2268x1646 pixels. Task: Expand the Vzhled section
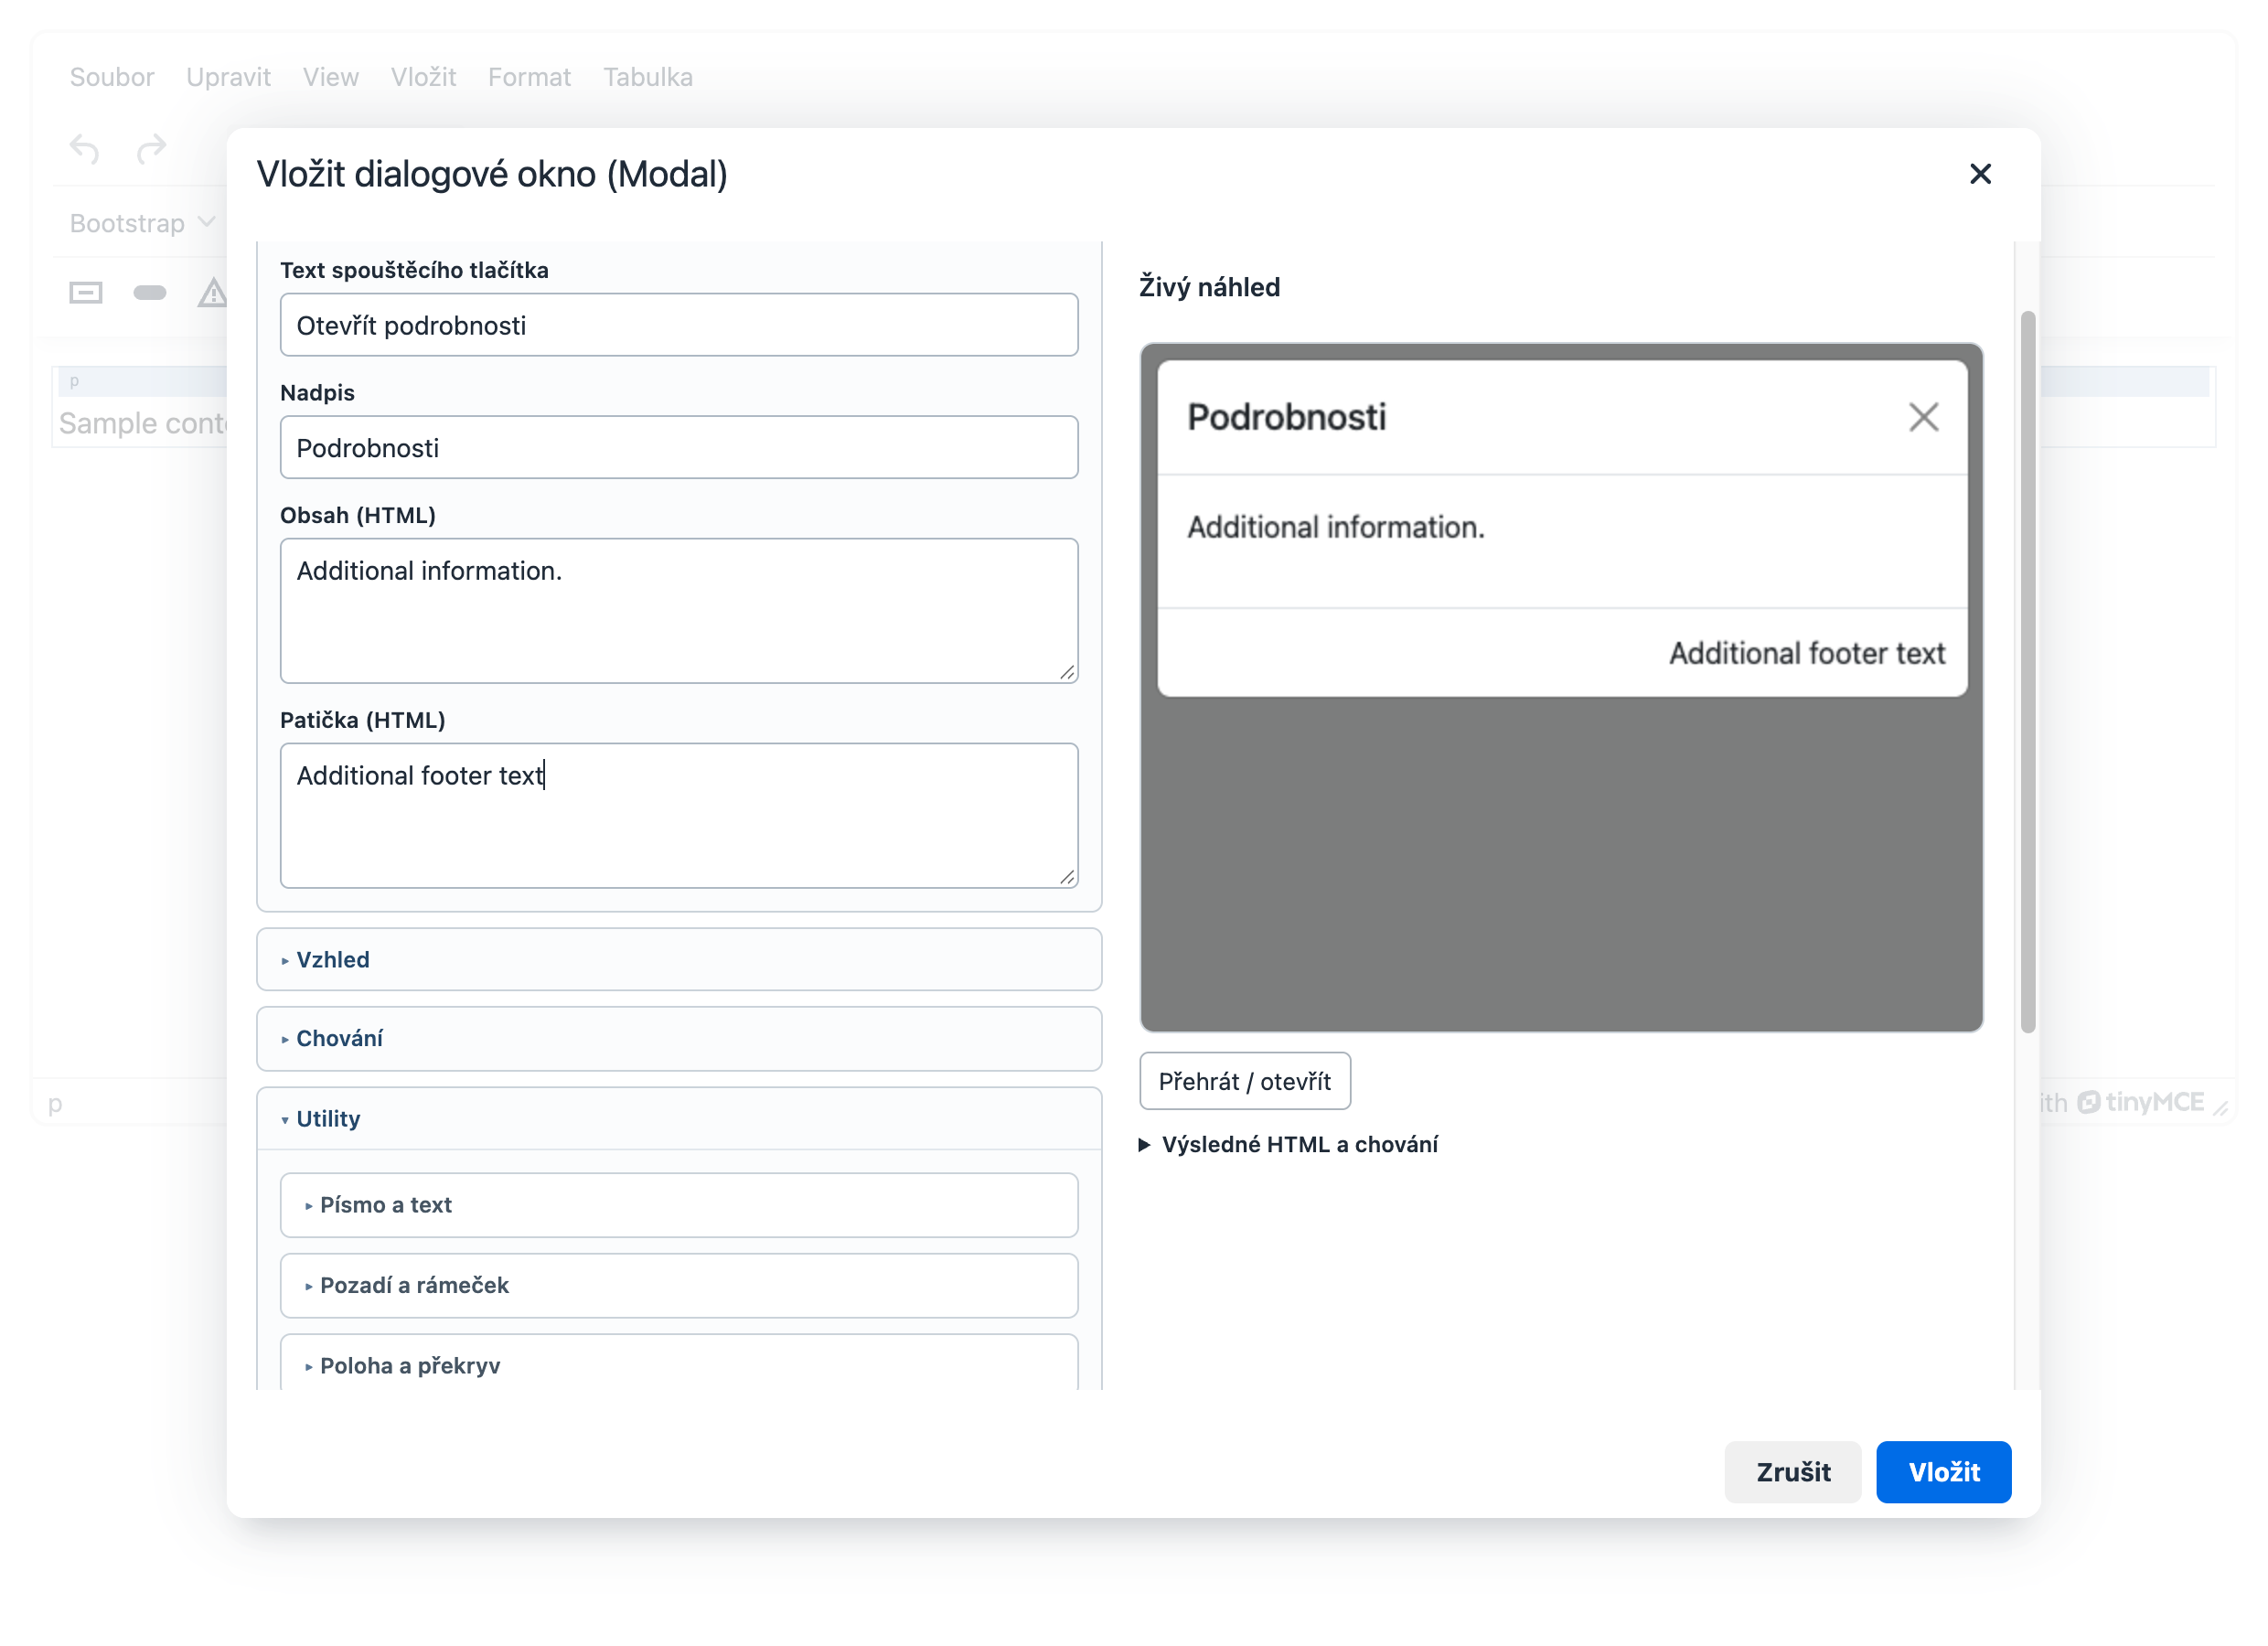pos(679,959)
